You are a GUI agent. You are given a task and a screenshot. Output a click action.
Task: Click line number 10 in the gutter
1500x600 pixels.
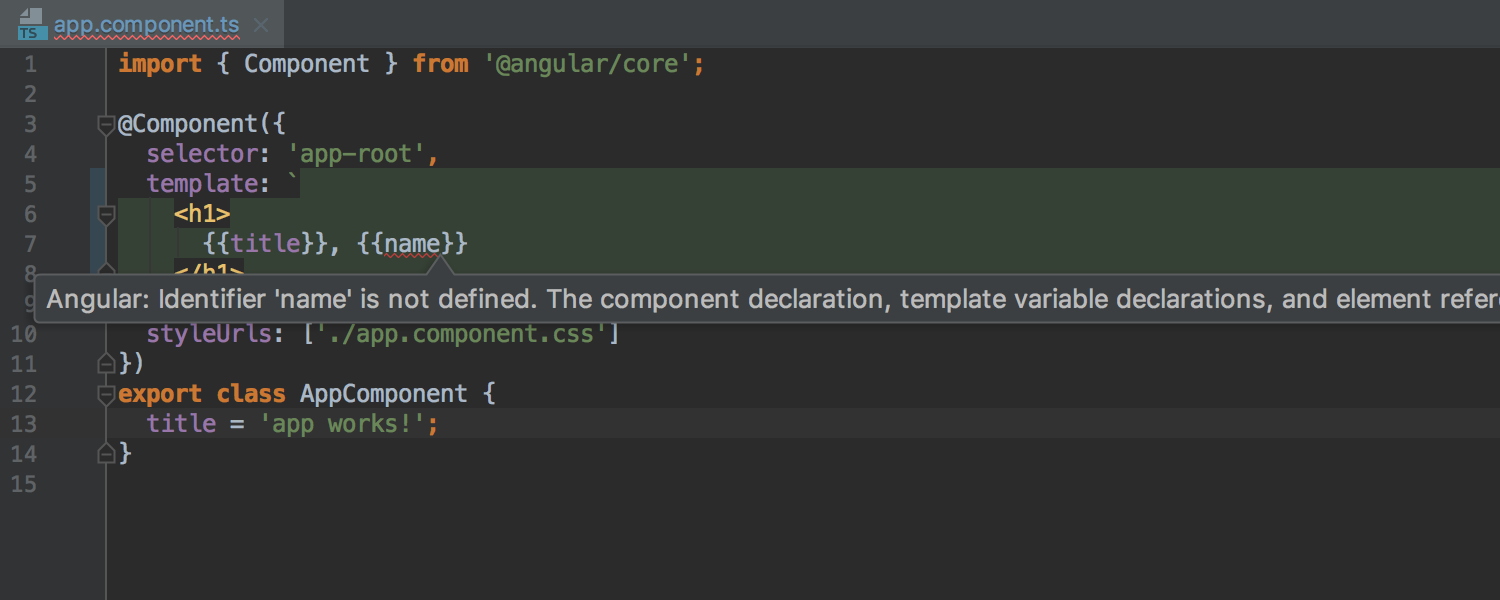(24, 334)
